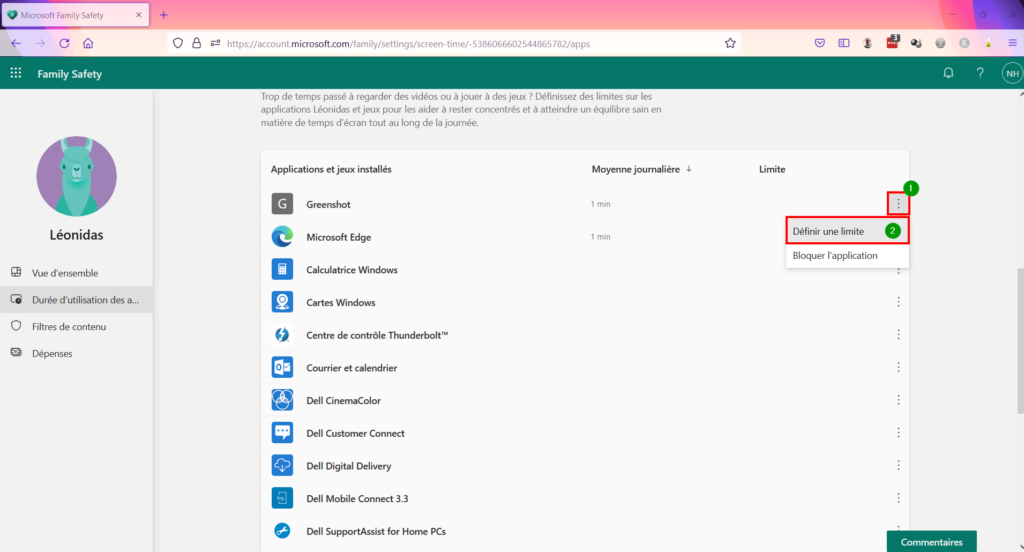Viewport: 1024px width, 552px height.
Task: Open the tracking protection shield icon
Action: 178,43
